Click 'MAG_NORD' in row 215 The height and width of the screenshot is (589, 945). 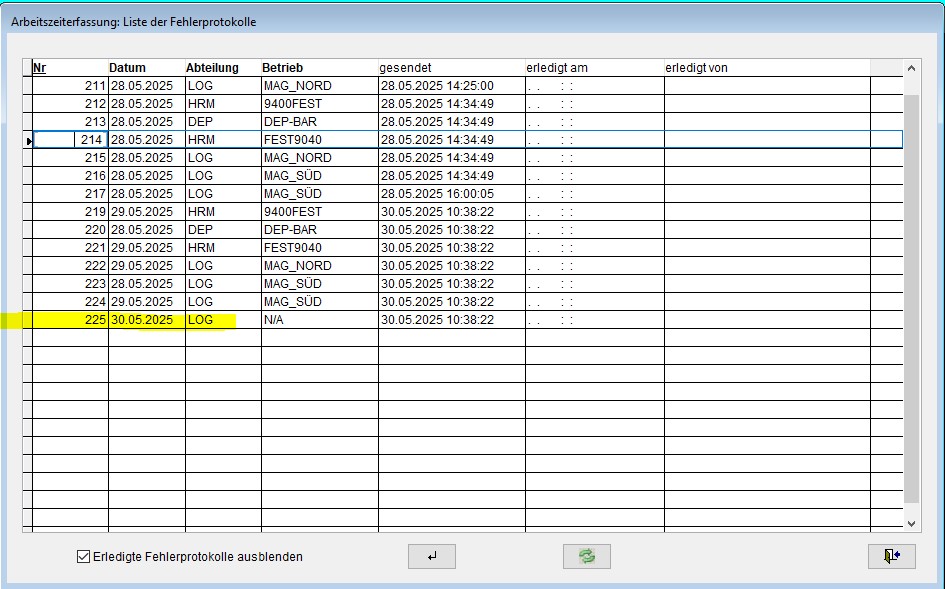(297, 158)
